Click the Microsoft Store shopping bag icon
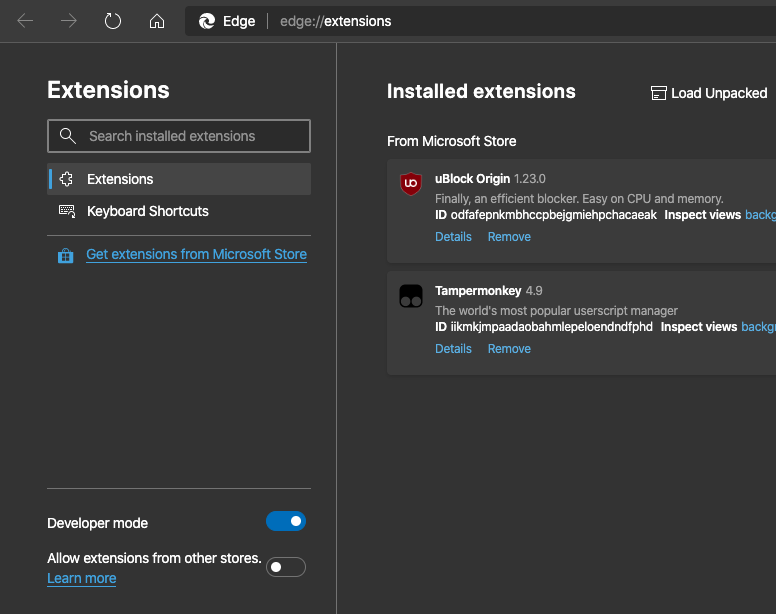The width and height of the screenshot is (776, 614). pyautogui.click(x=65, y=255)
